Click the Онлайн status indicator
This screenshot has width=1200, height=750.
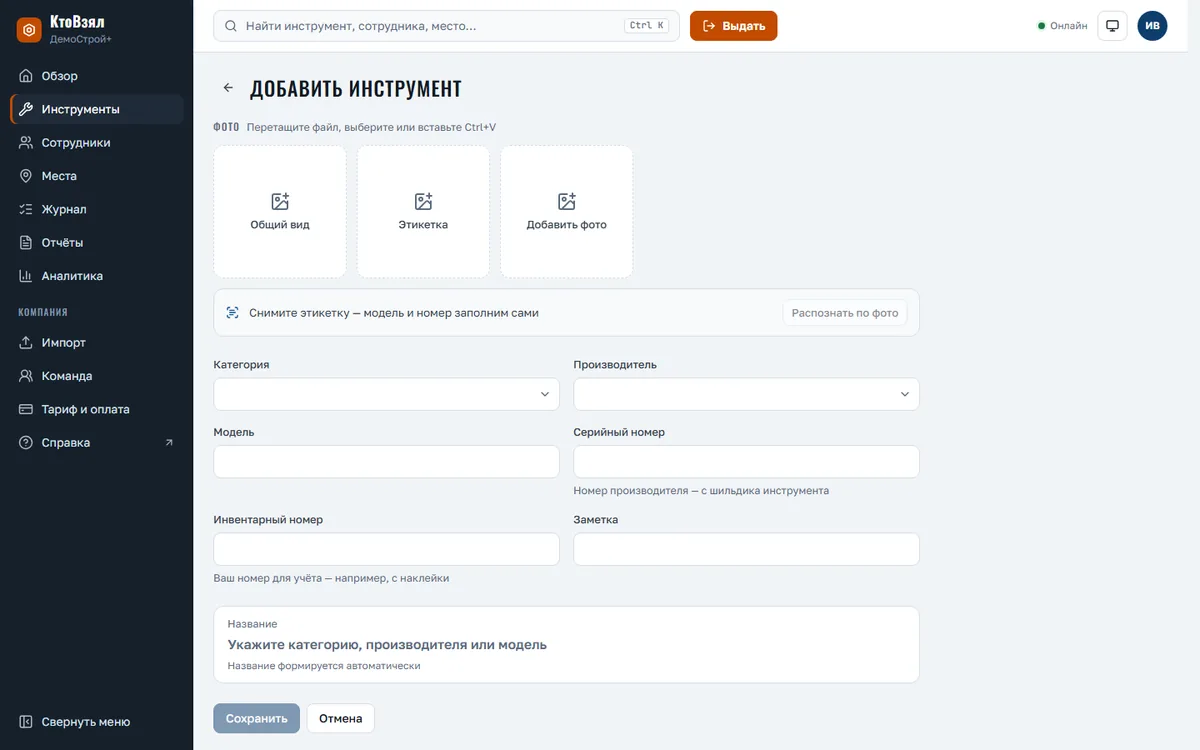1062,26
